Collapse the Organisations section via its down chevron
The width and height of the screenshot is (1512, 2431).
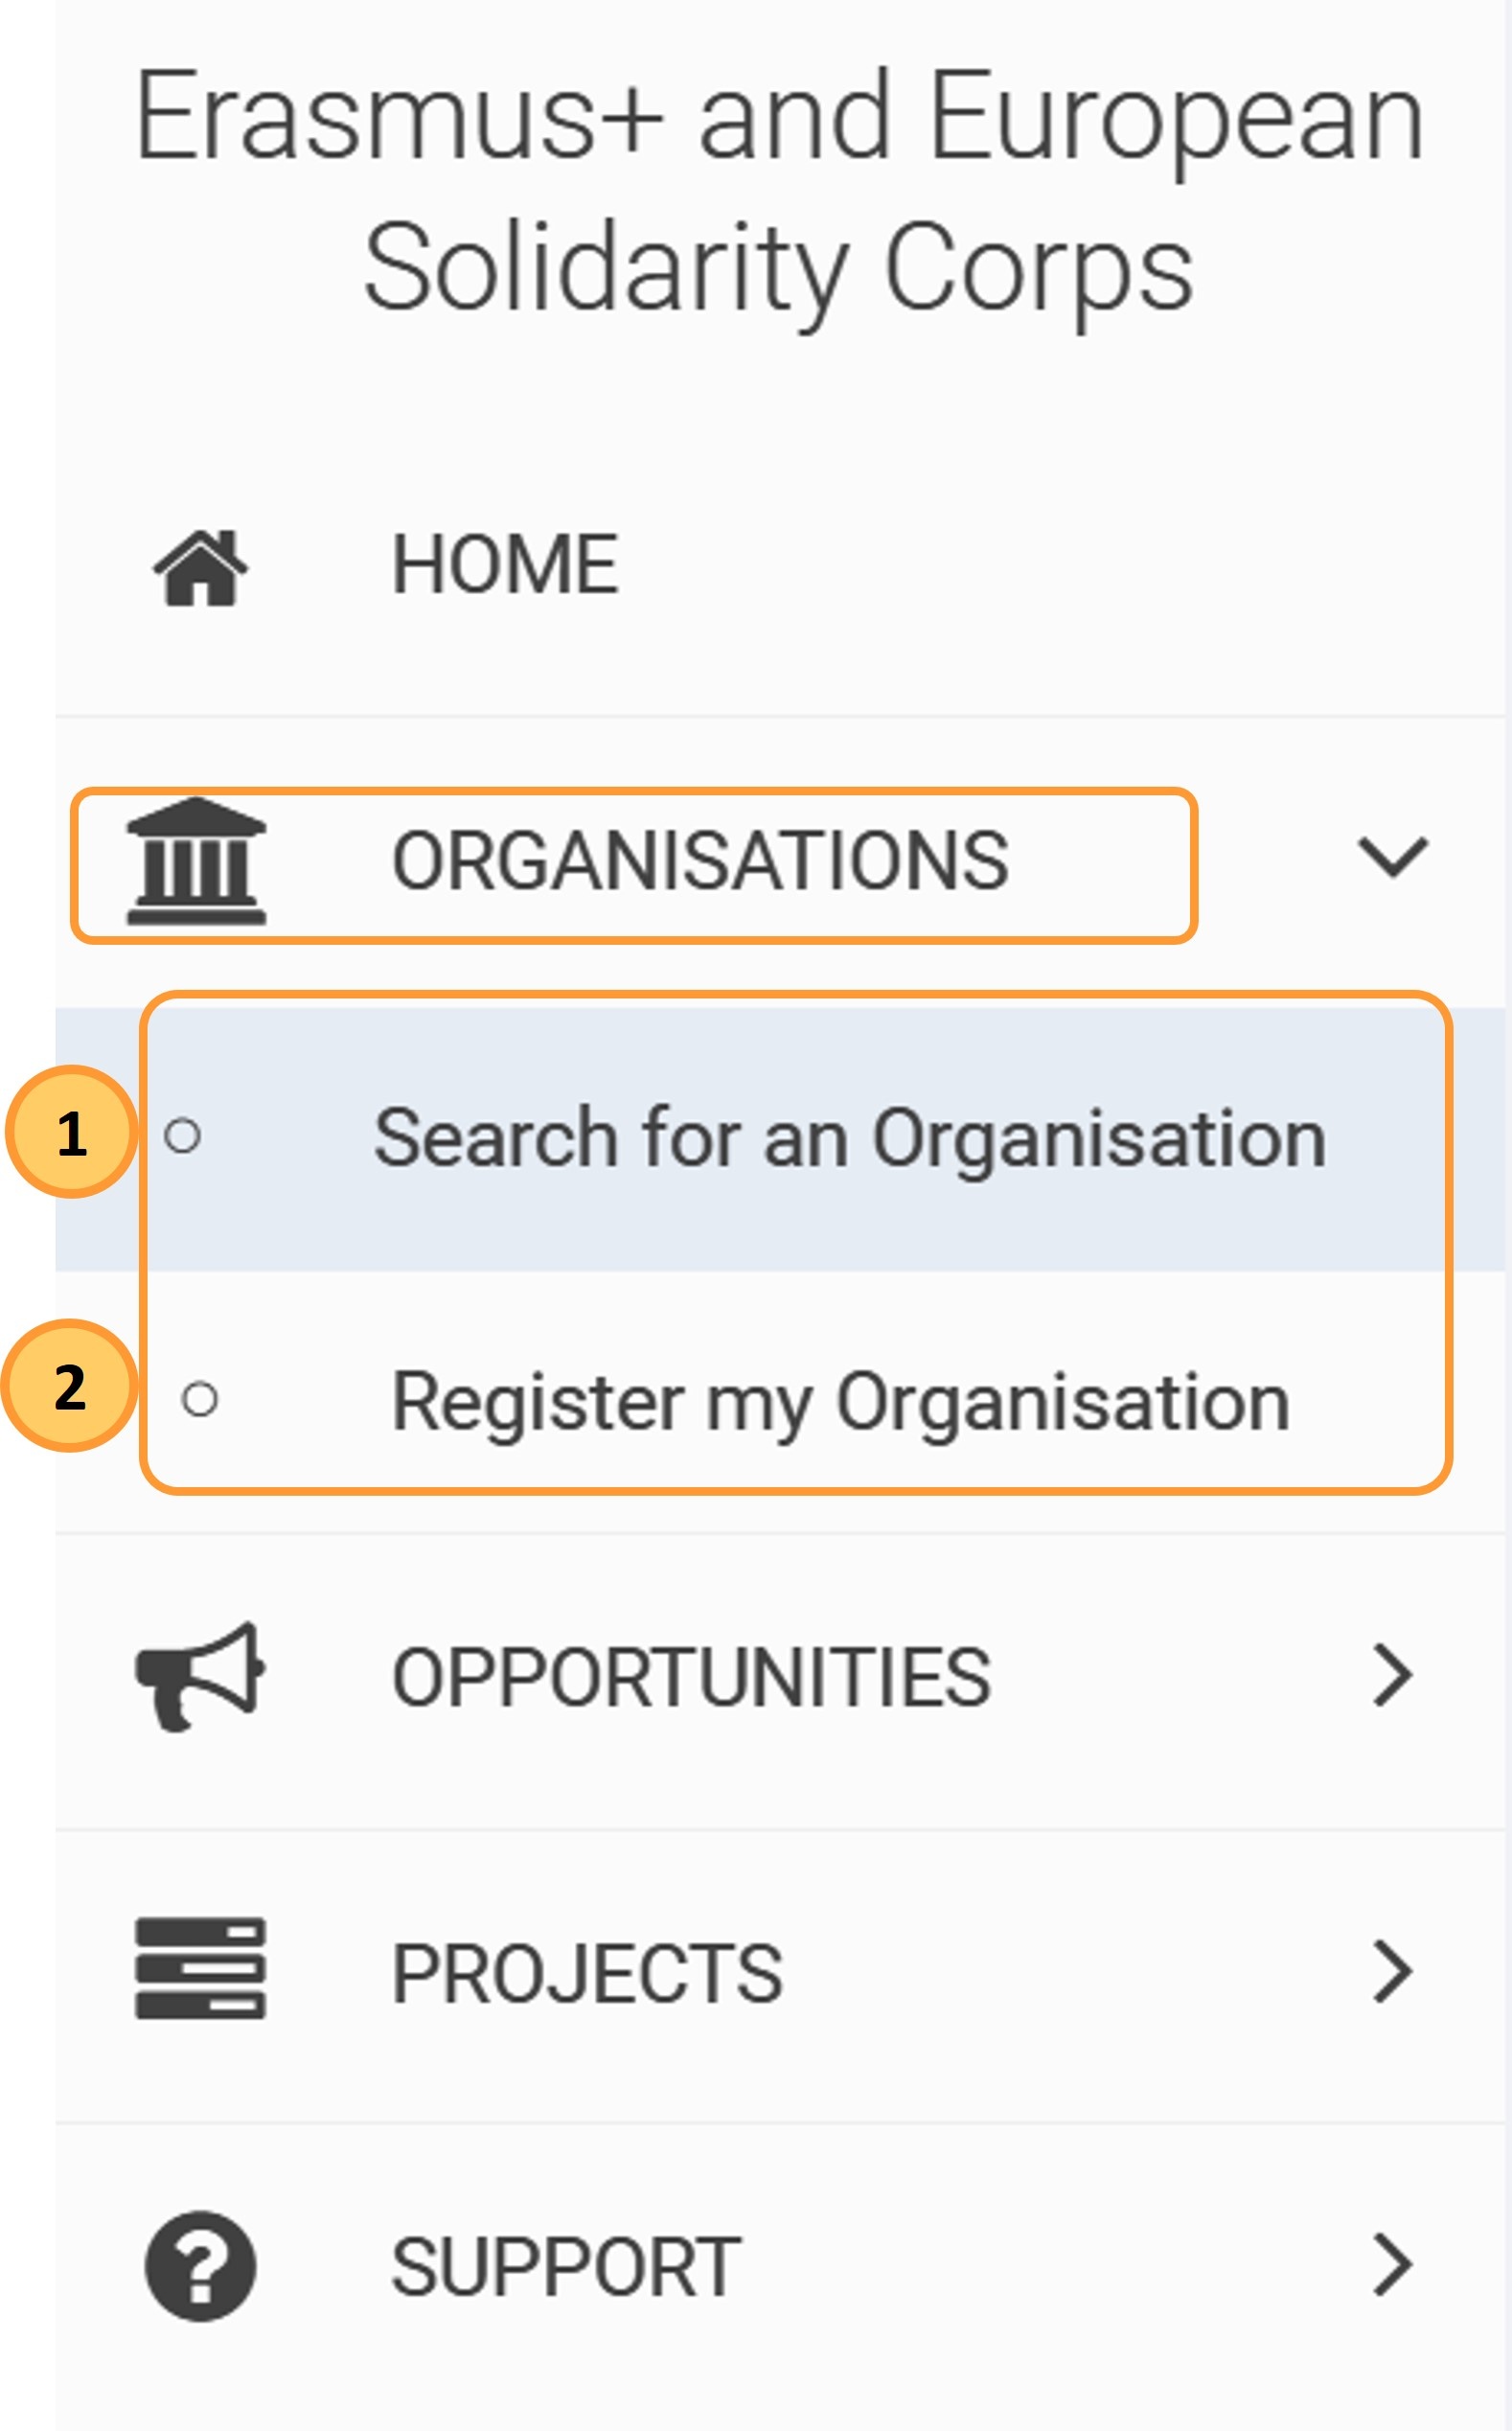click(x=1392, y=857)
